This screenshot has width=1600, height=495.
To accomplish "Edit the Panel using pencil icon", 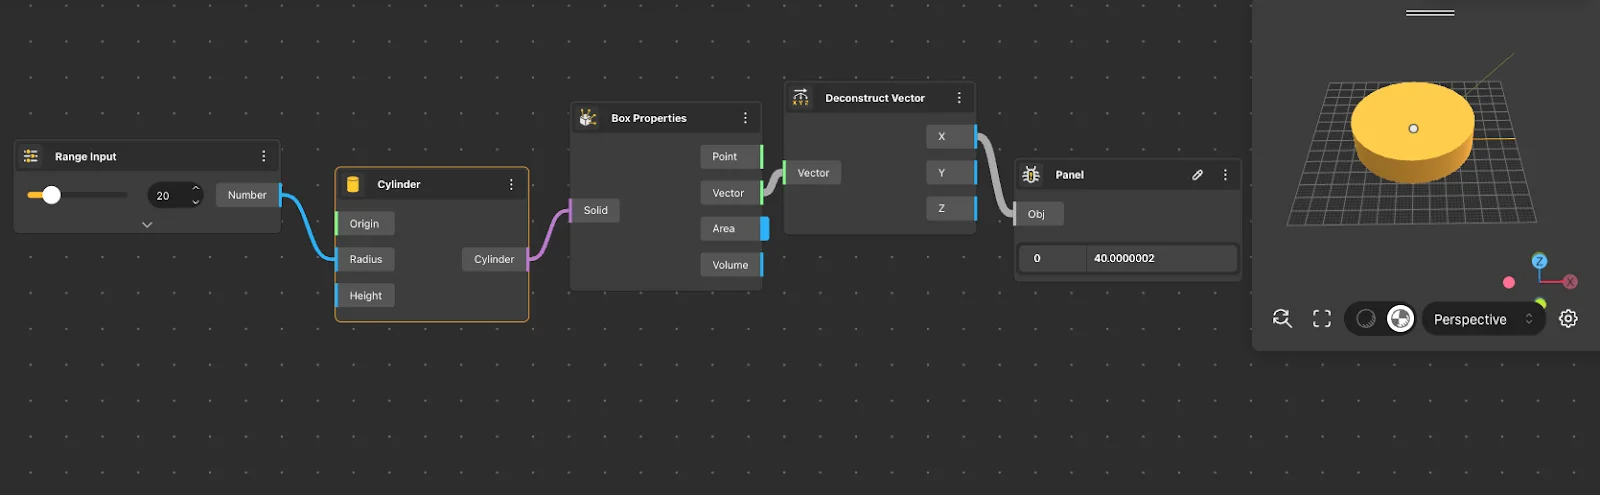I will coord(1197,175).
